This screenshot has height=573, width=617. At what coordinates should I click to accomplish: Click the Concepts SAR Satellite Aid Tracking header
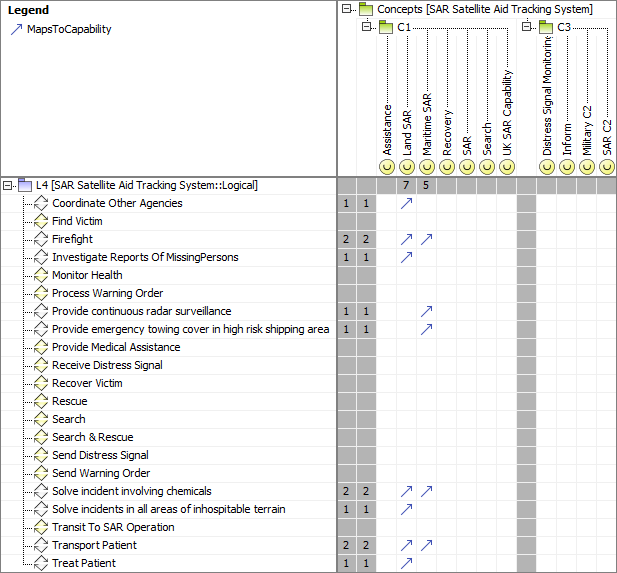coord(485,9)
